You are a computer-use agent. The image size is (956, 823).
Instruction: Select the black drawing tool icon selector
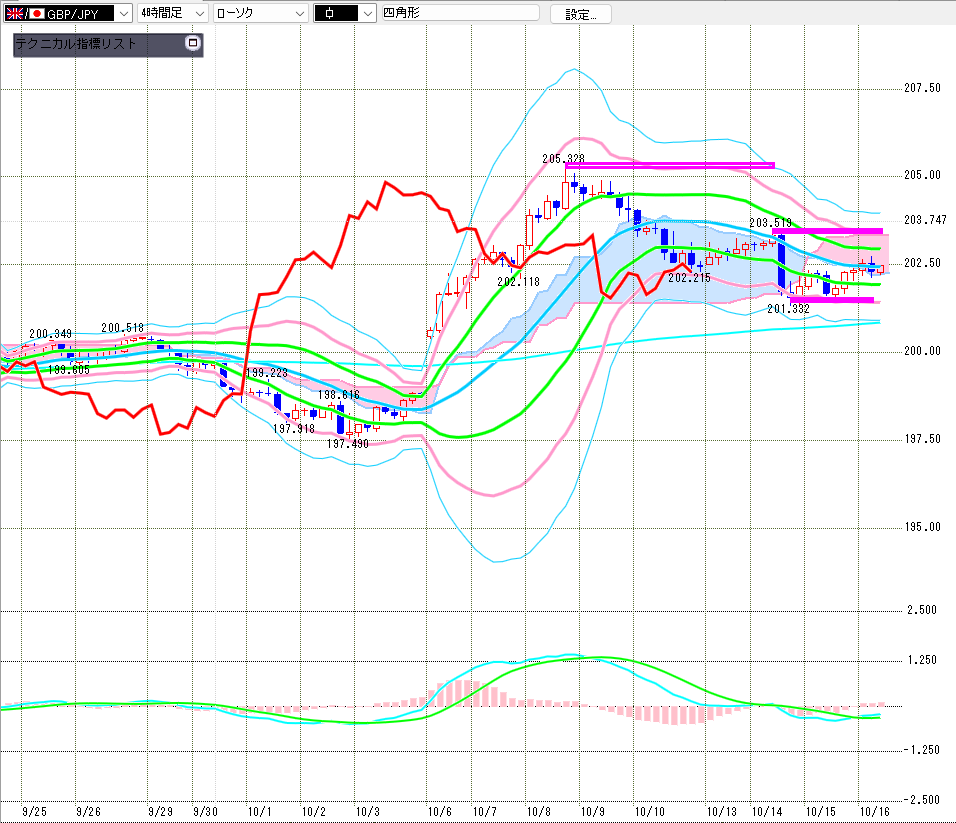click(343, 13)
